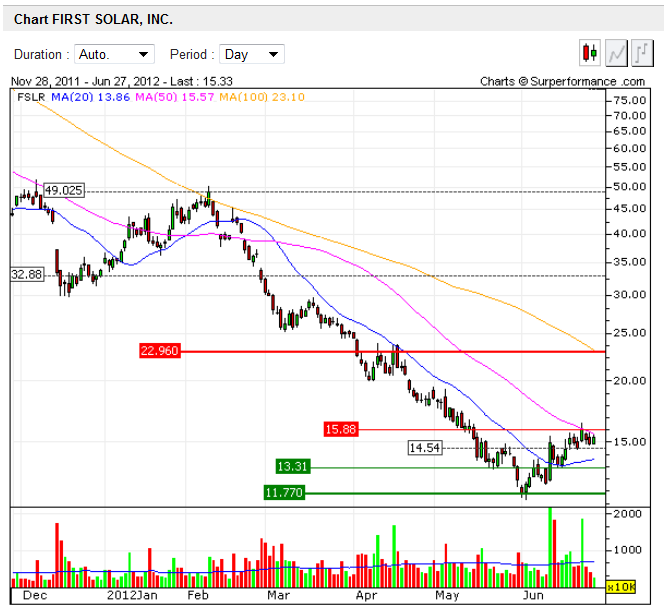
Task: Click the Chart FIRST SOLAR, INC. title
Action: coord(93,19)
